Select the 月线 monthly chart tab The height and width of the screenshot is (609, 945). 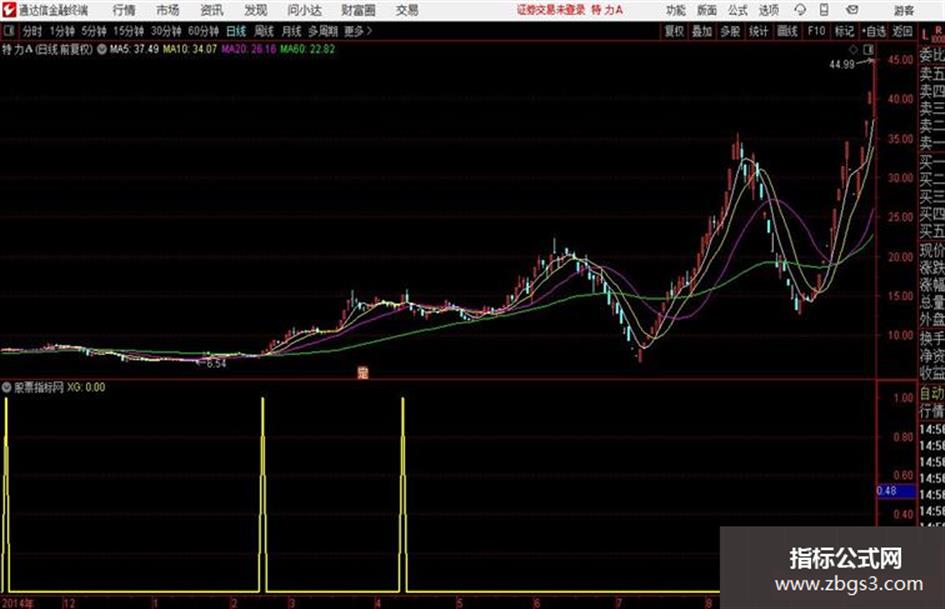[292, 31]
